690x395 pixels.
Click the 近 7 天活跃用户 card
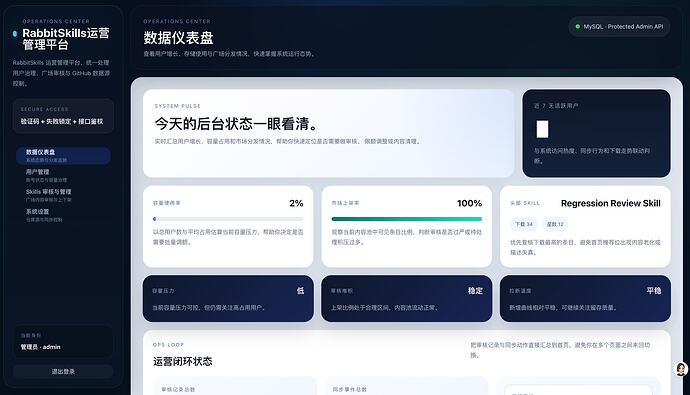596,133
